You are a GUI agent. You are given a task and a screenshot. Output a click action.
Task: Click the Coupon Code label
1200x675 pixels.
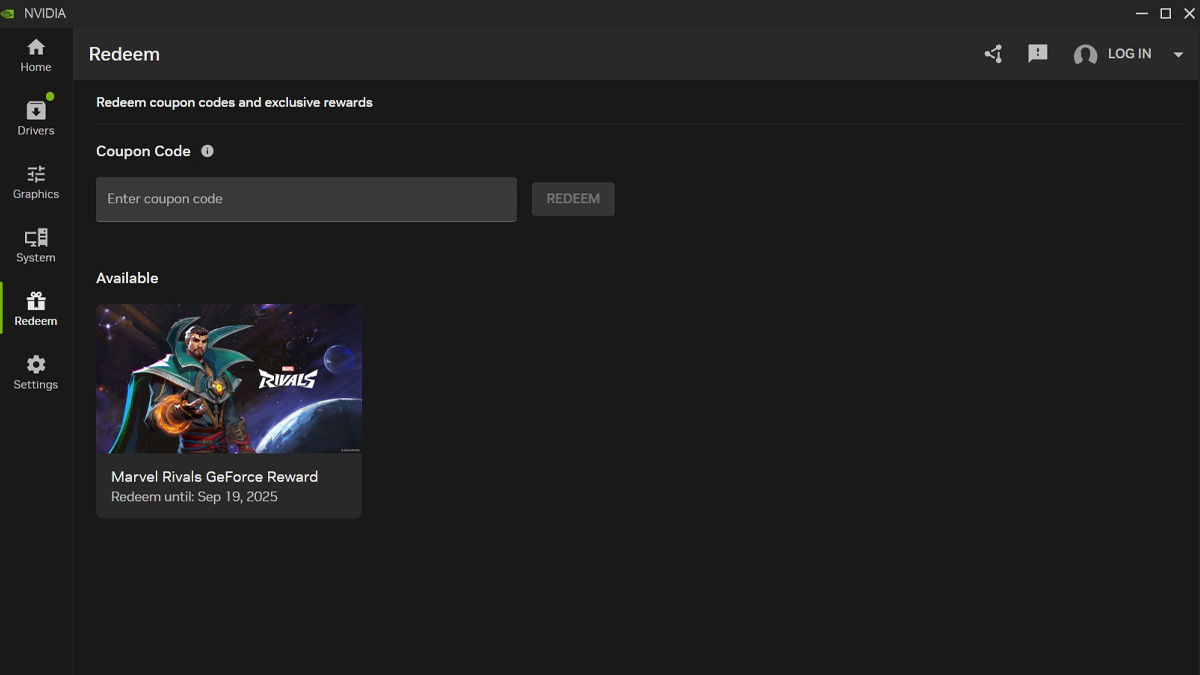click(x=143, y=151)
